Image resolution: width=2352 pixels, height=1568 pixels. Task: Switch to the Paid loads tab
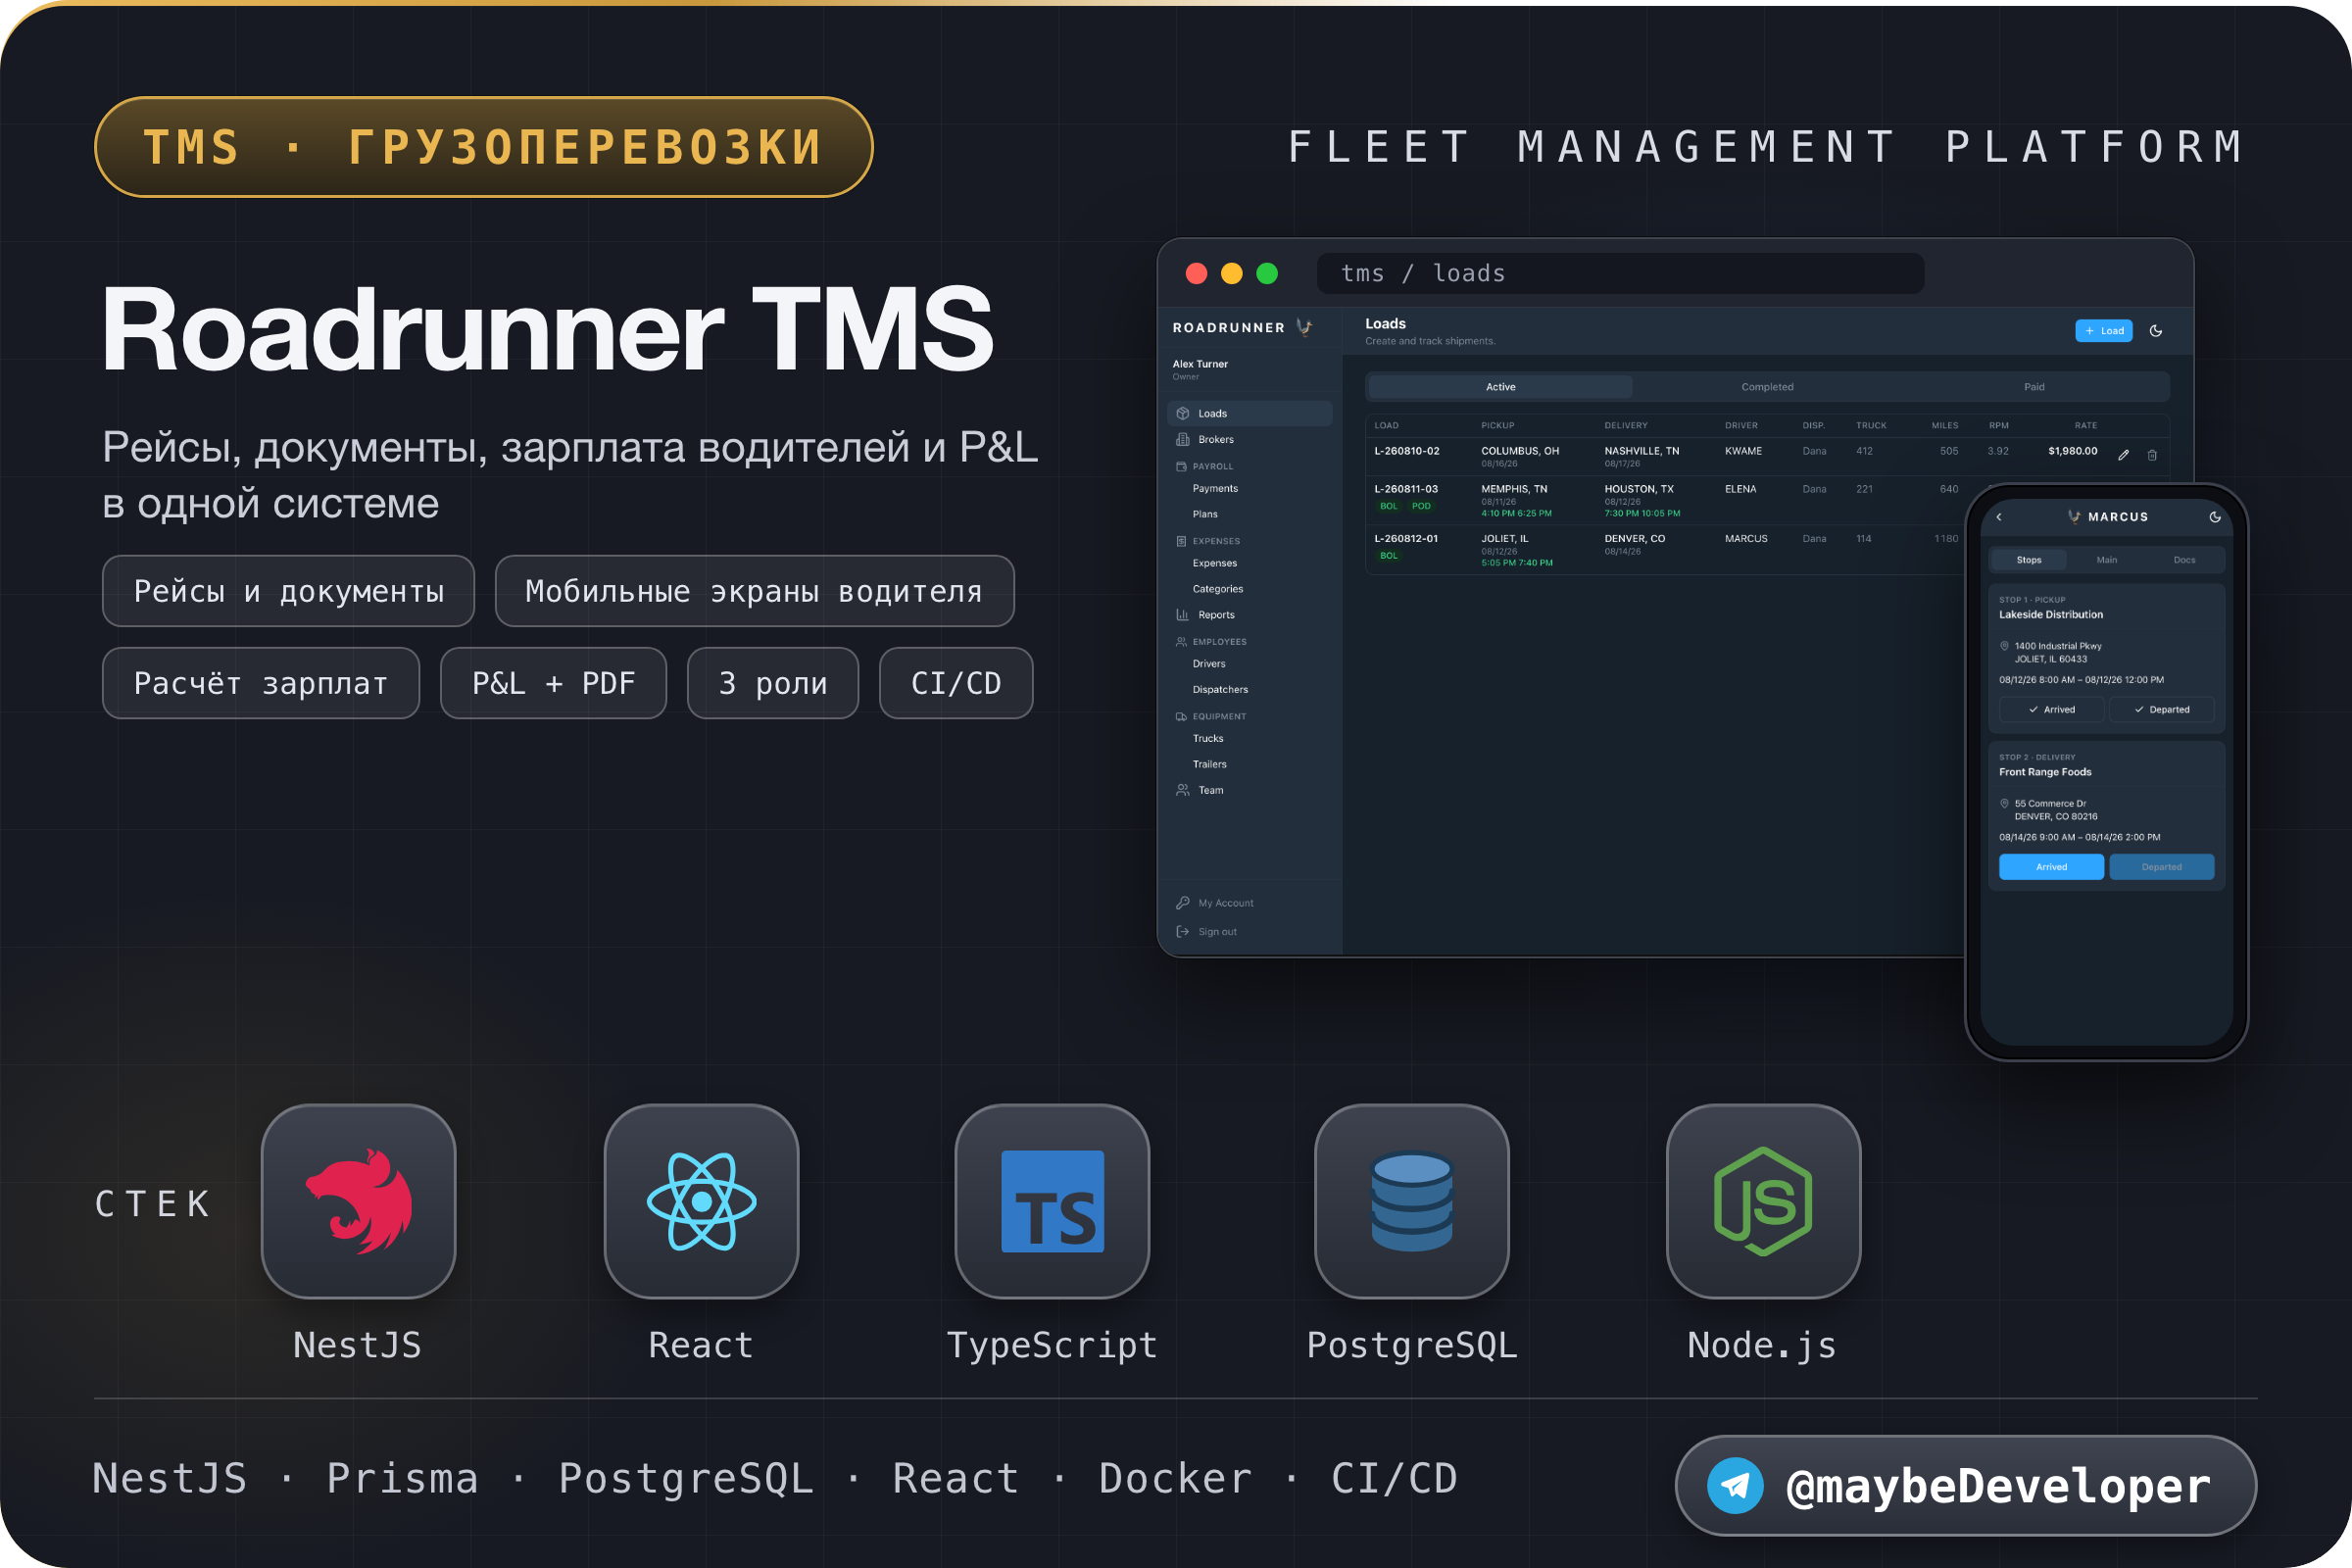pos(2034,387)
